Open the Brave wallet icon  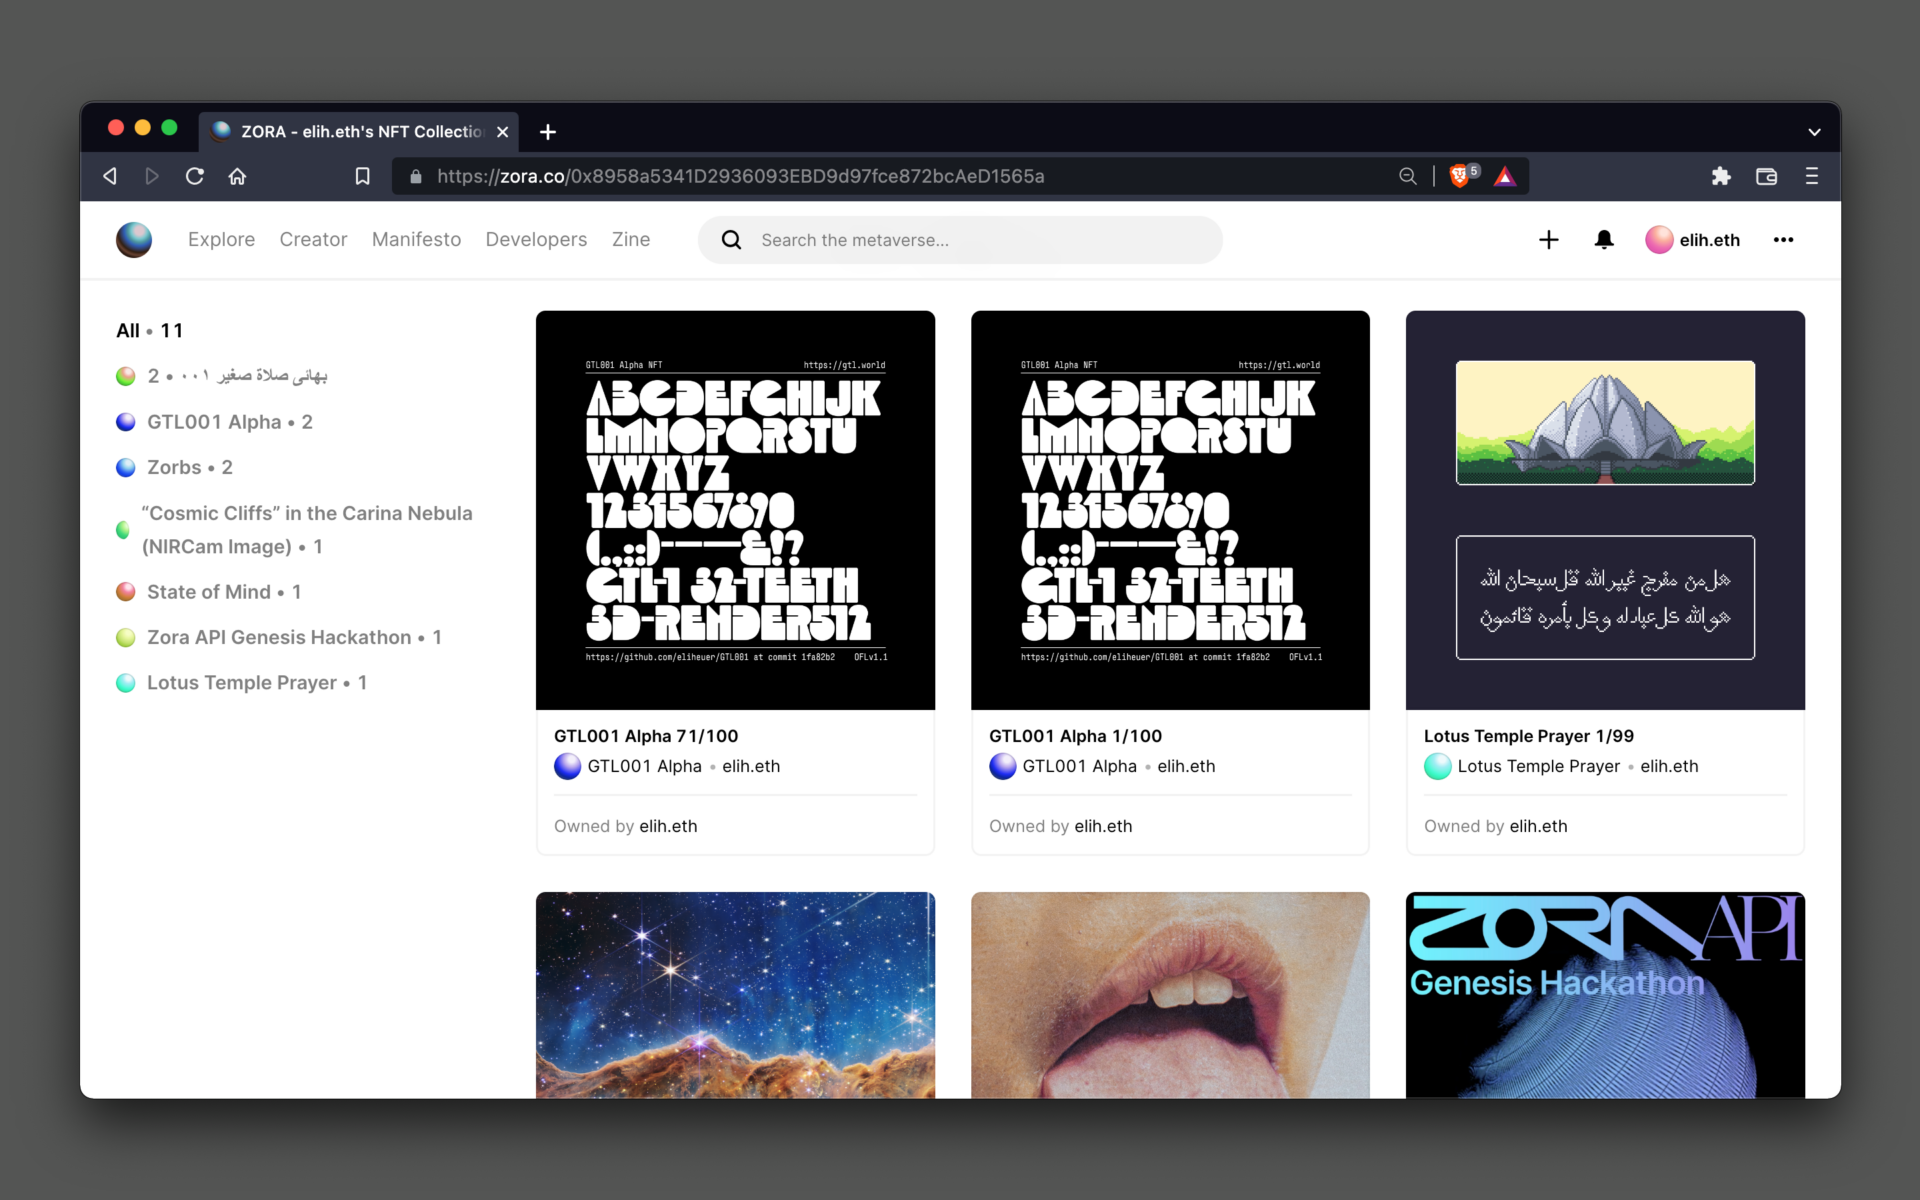(1767, 176)
